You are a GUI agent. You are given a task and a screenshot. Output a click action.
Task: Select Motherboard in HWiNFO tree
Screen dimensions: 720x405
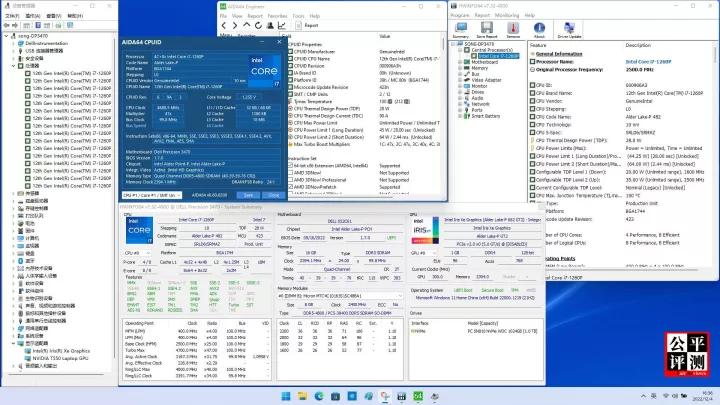(x=484, y=62)
